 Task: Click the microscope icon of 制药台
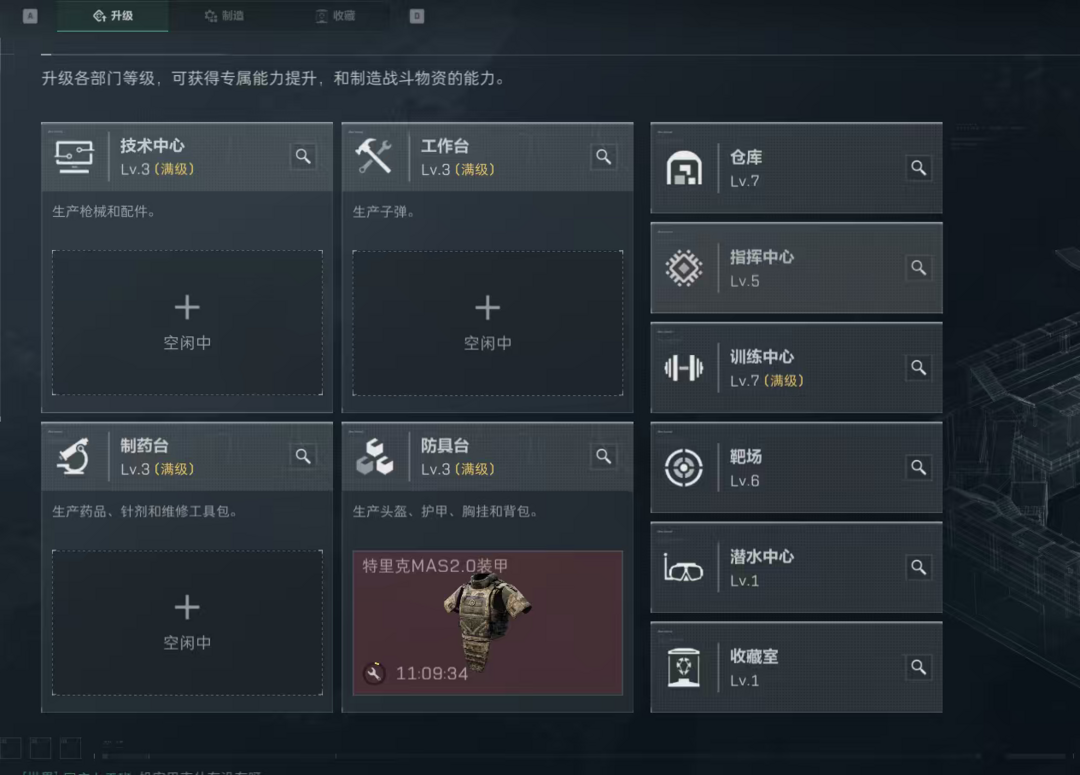(x=74, y=456)
